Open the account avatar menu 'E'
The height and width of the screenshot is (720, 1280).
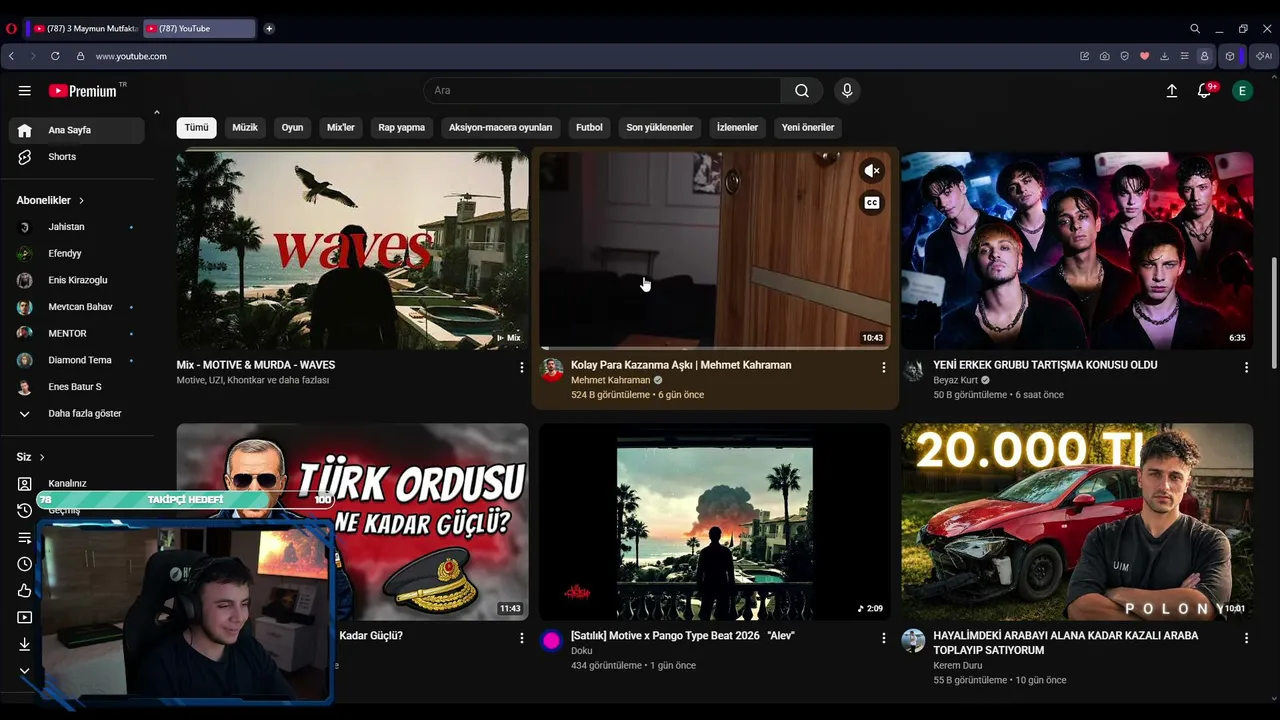[x=1242, y=91]
